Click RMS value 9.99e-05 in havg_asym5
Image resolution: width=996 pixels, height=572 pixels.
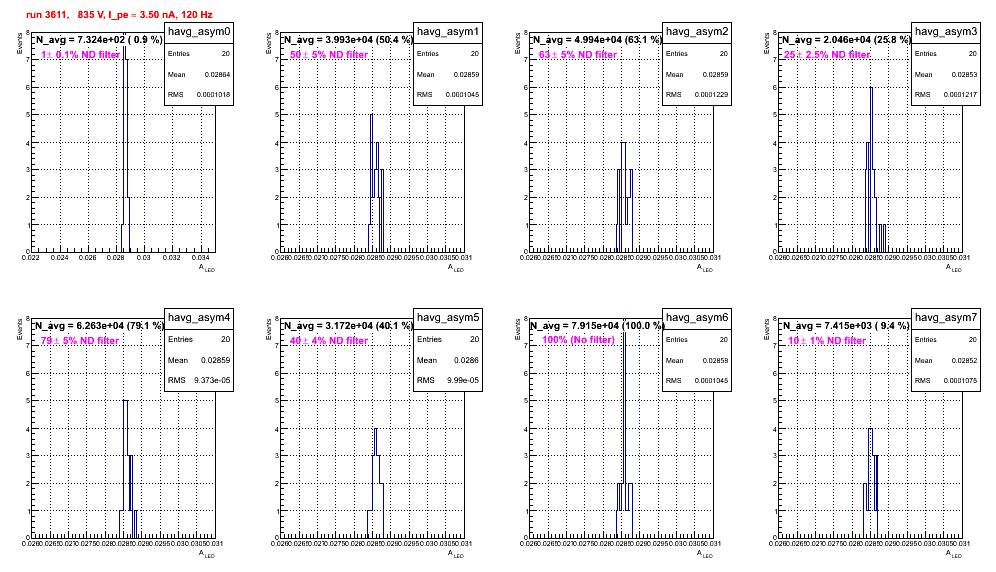point(462,380)
